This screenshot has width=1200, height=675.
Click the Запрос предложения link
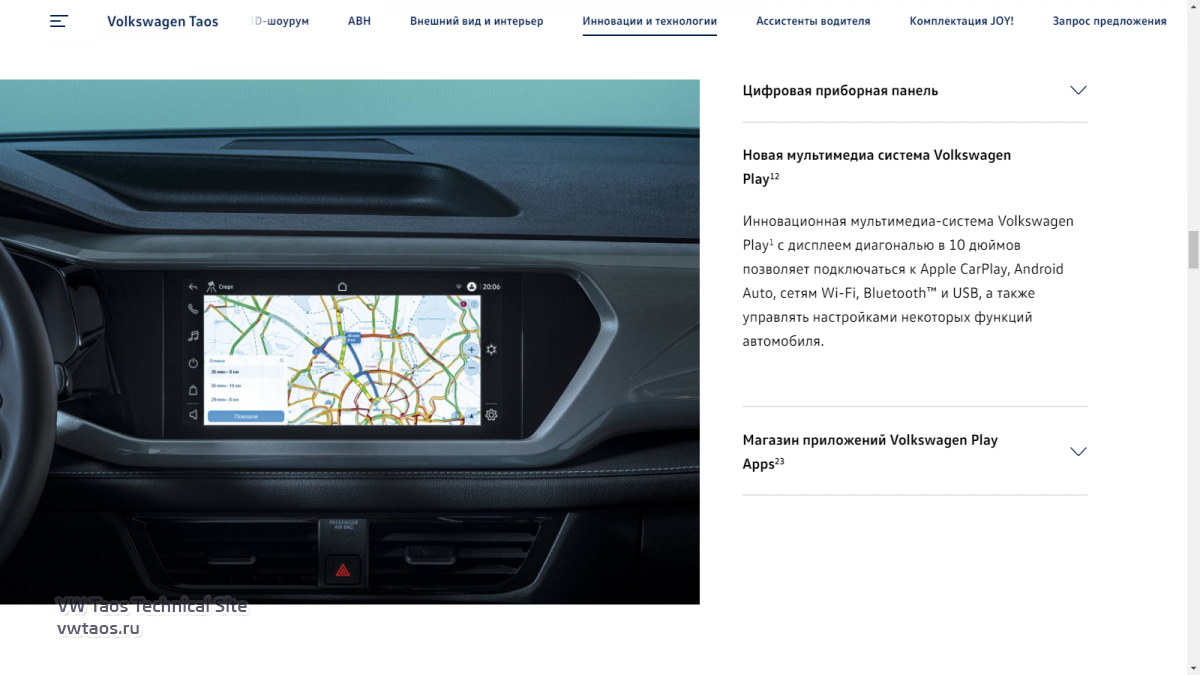(1109, 21)
